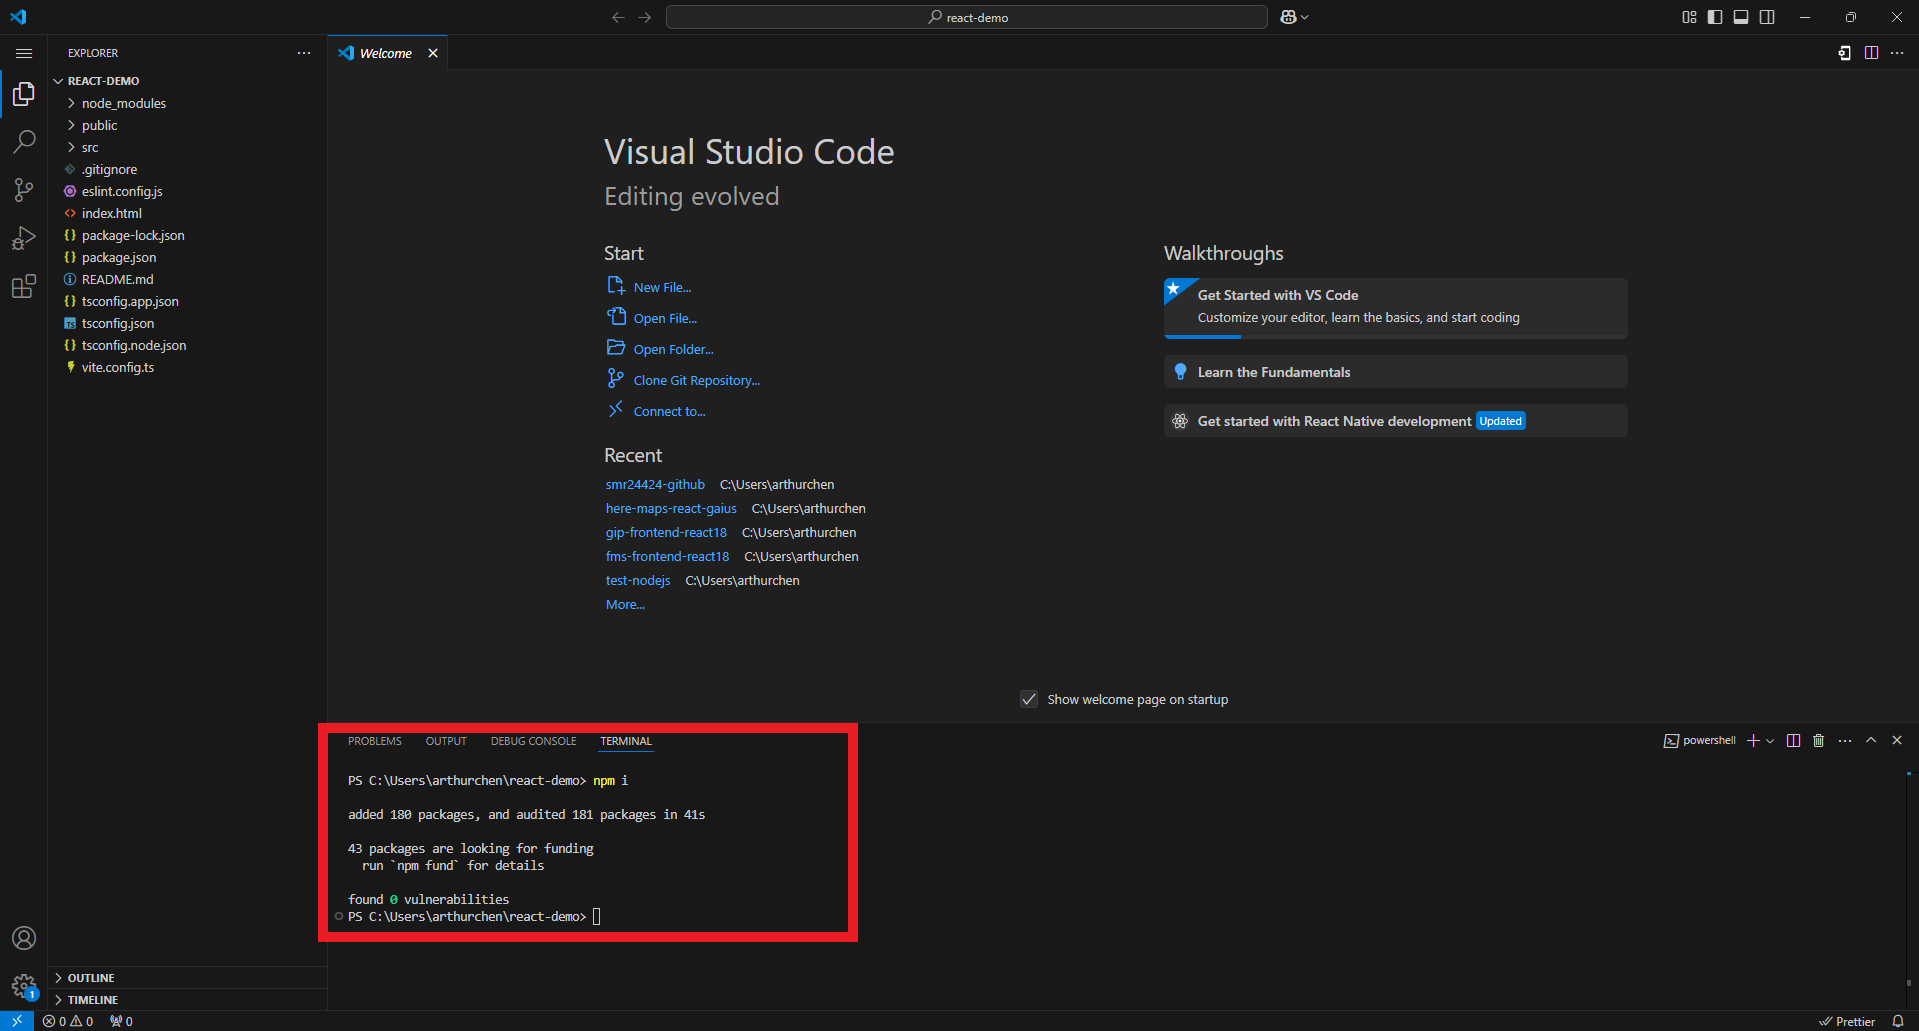Open Explorer Views and More Actions menu
The height and width of the screenshot is (1031, 1919).
coord(304,53)
